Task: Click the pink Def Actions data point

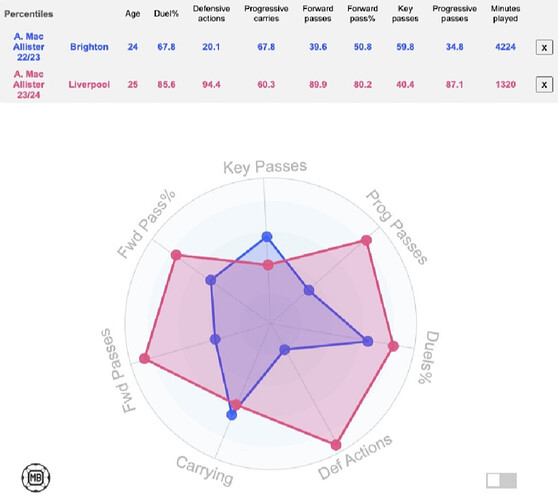Action: pos(336,444)
